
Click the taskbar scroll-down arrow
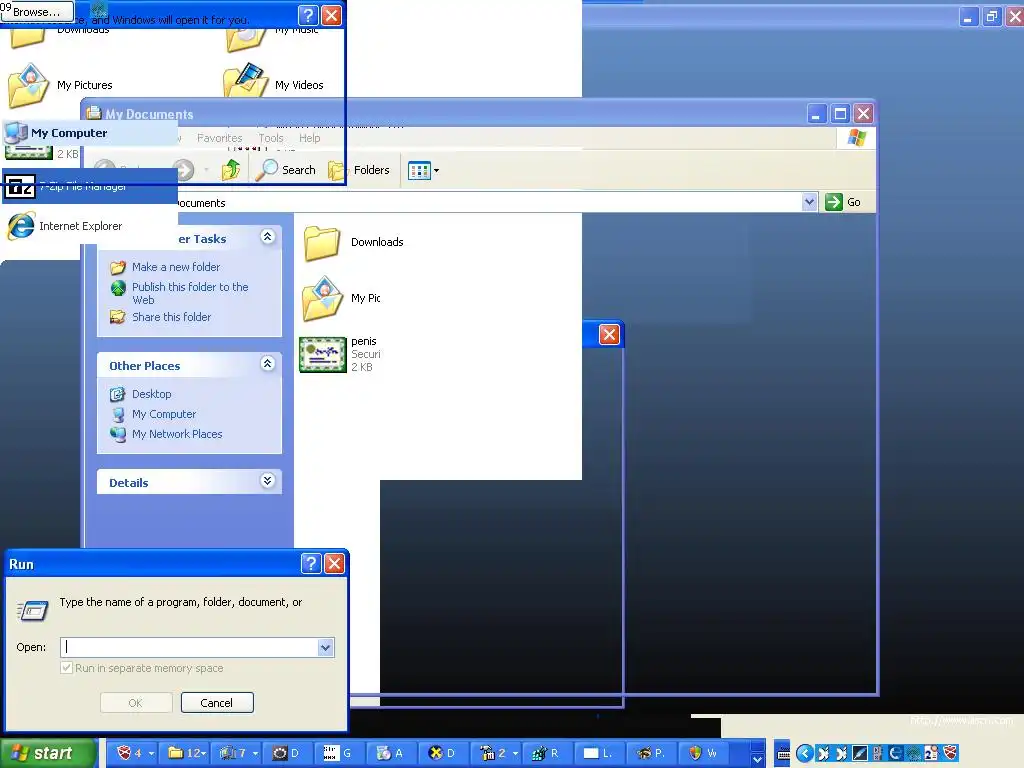757,759
